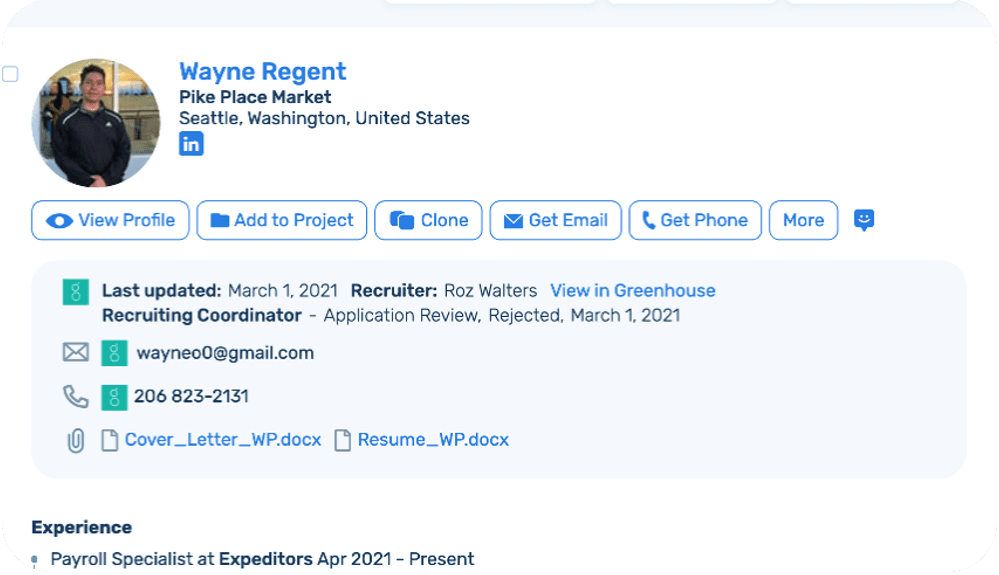This screenshot has height=575, width=999.
Task: Download the Resume_WP.docx file
Action: point(432,440)
